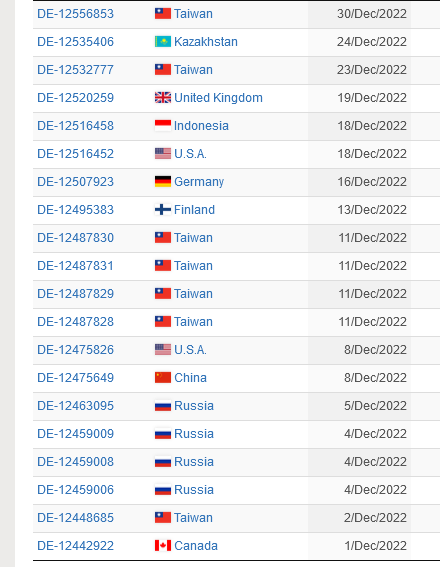Open postcard ID DE-12520259
This screenshot has height=567, width=440.
click(x=76, y=98)
